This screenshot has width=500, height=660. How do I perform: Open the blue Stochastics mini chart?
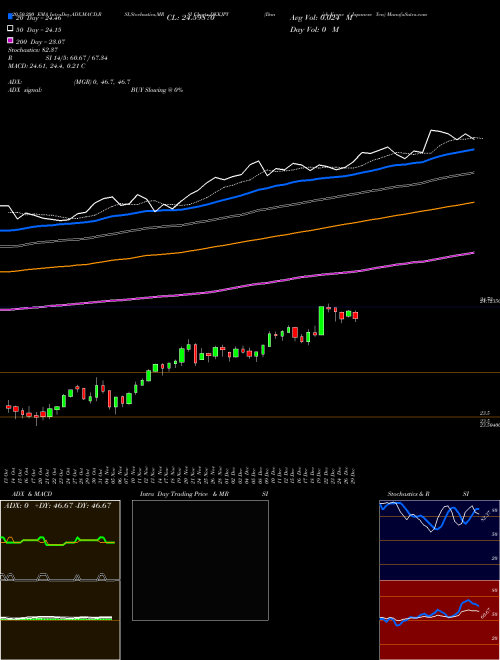pos(439,540)
